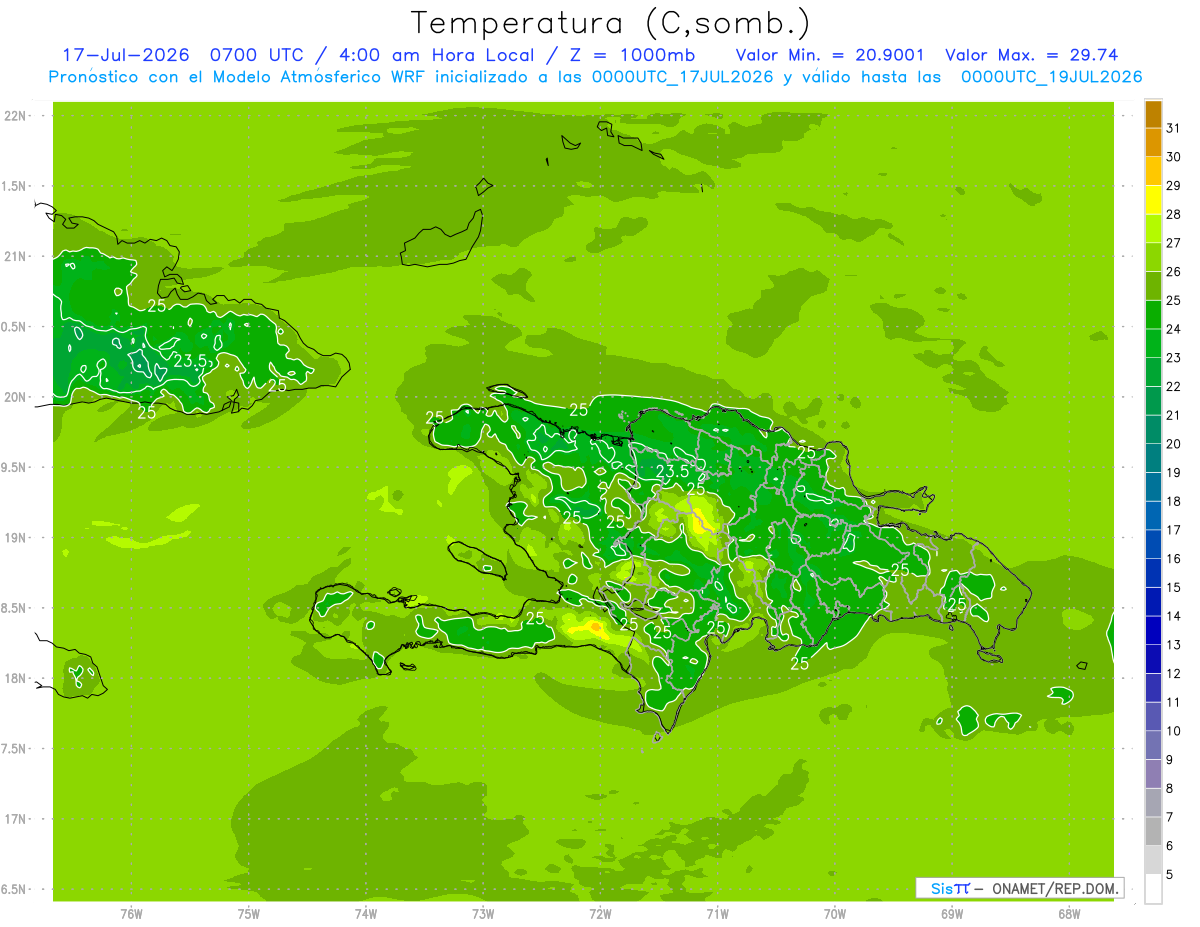Click the "Valor Min. = 20.9001" readout
This screenshot has height=927, width=1200.
click(830, 55)
